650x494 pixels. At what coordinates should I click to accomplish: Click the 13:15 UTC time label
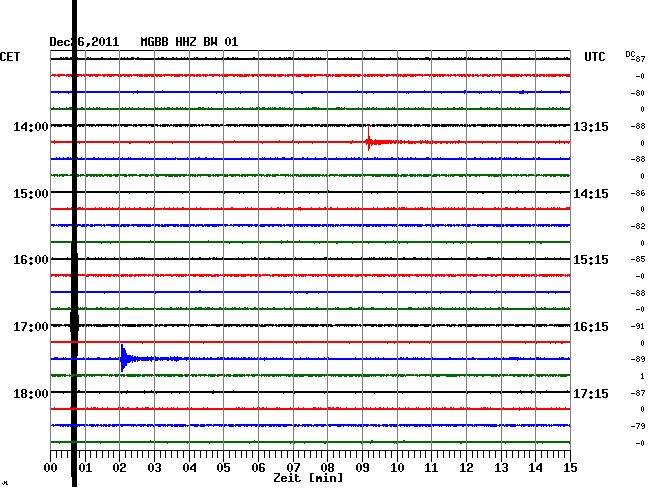pyautogui.click(x=591, y=127)
